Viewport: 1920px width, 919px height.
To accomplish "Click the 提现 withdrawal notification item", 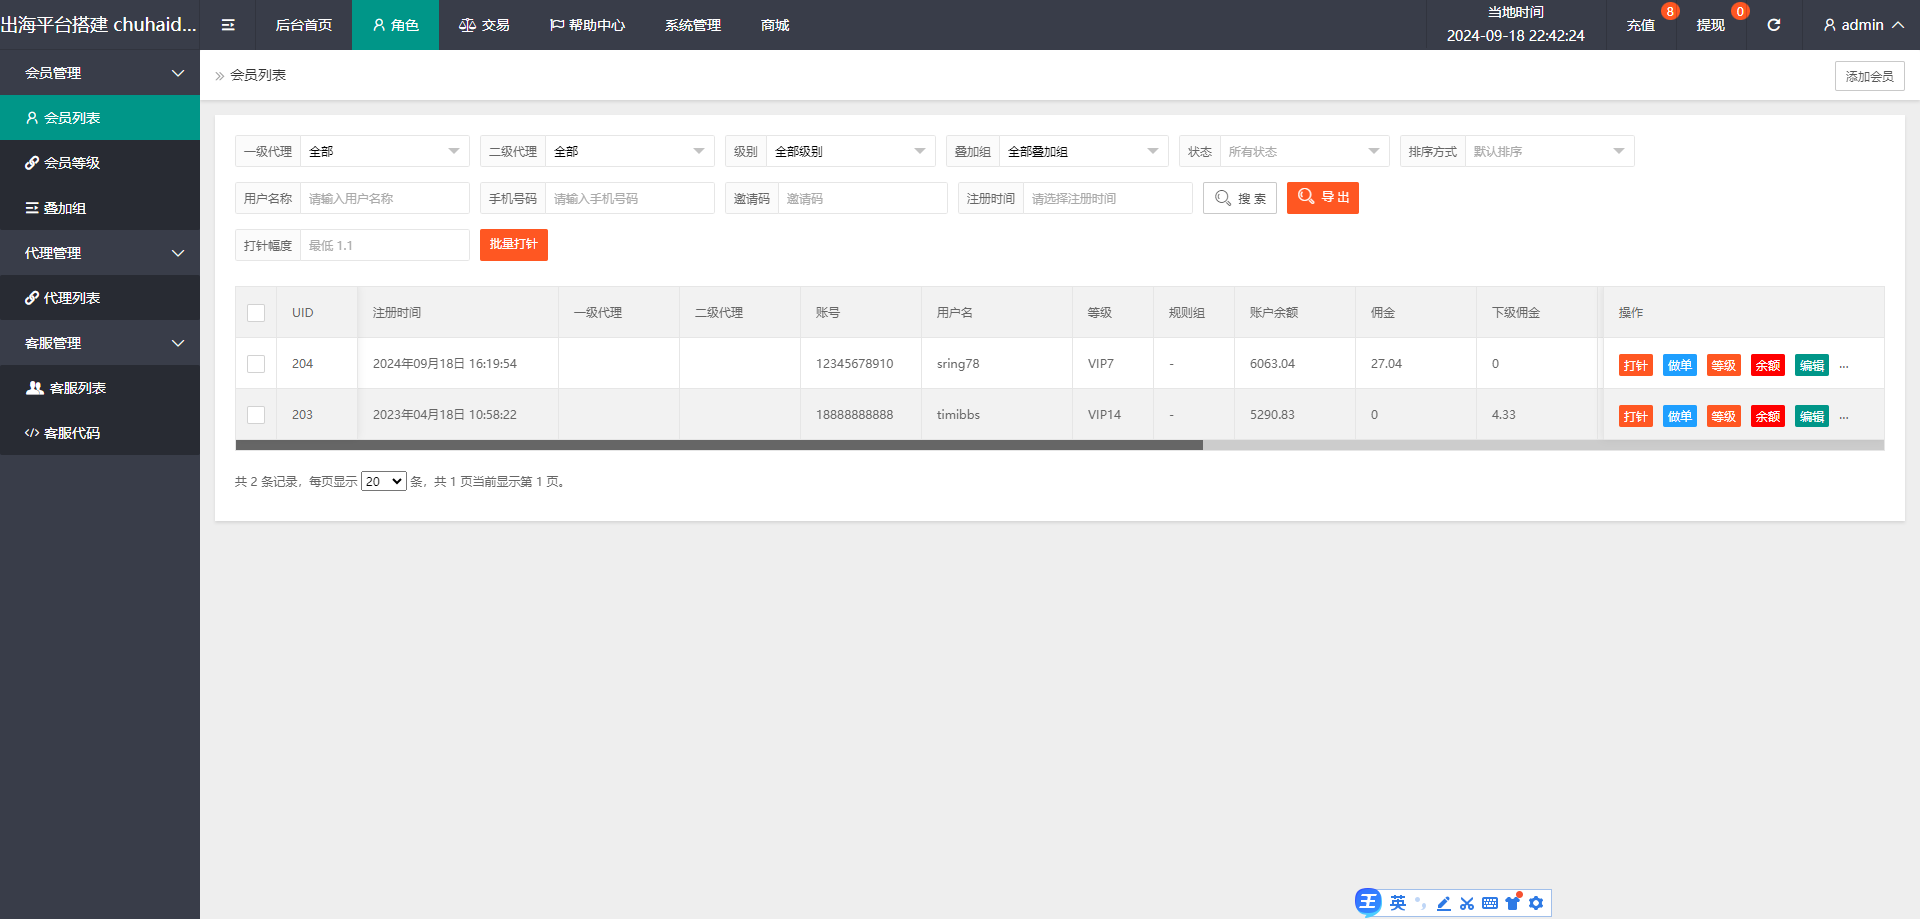I will (1710, 25).
